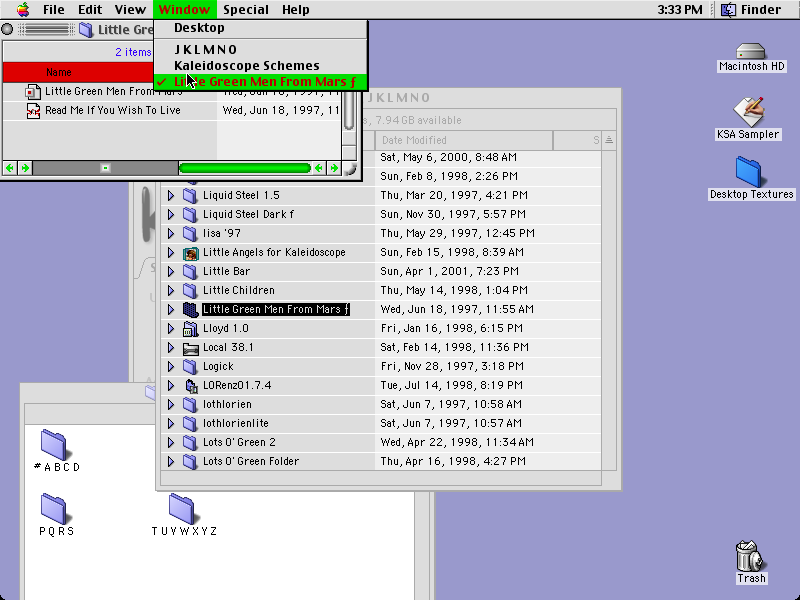Click the Little Bar folder icon

pos(190,271)
